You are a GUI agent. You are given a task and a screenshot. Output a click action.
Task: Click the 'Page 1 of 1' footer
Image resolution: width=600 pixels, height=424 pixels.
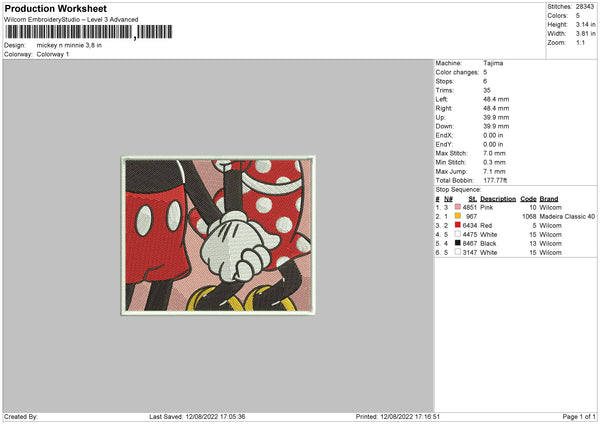[x=579, y=416]
